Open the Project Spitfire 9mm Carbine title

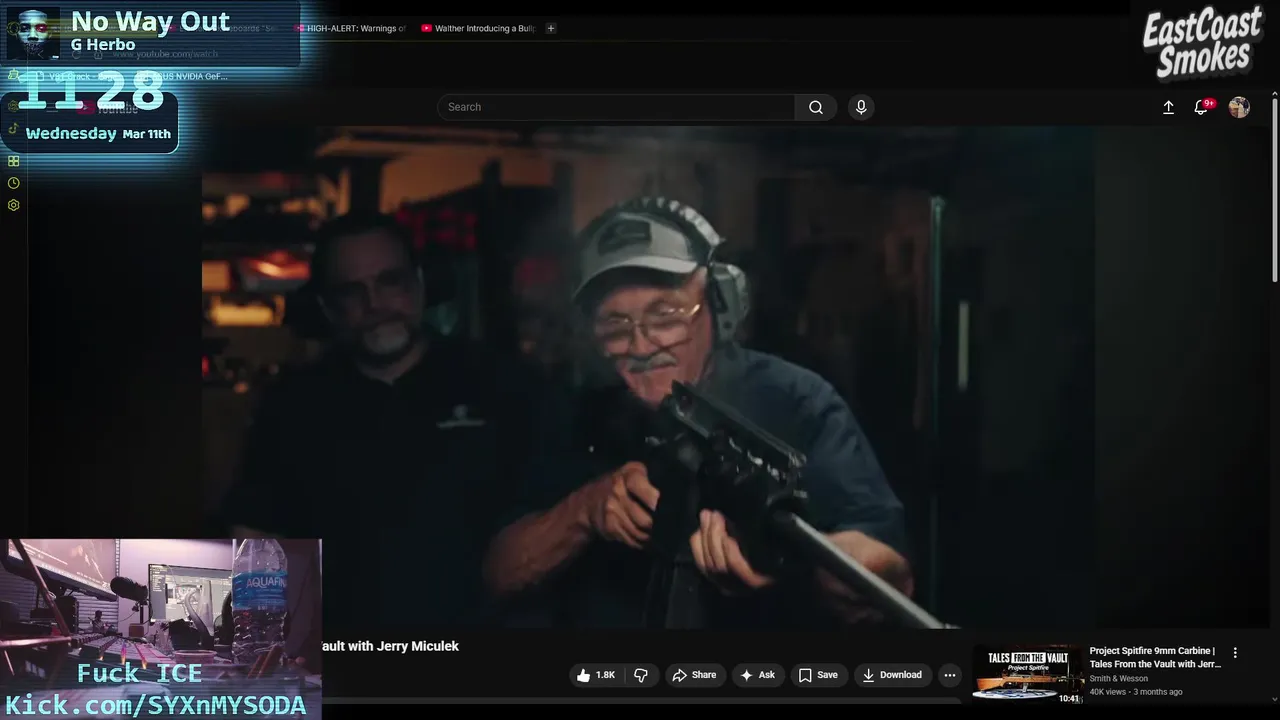(1155, 657)
